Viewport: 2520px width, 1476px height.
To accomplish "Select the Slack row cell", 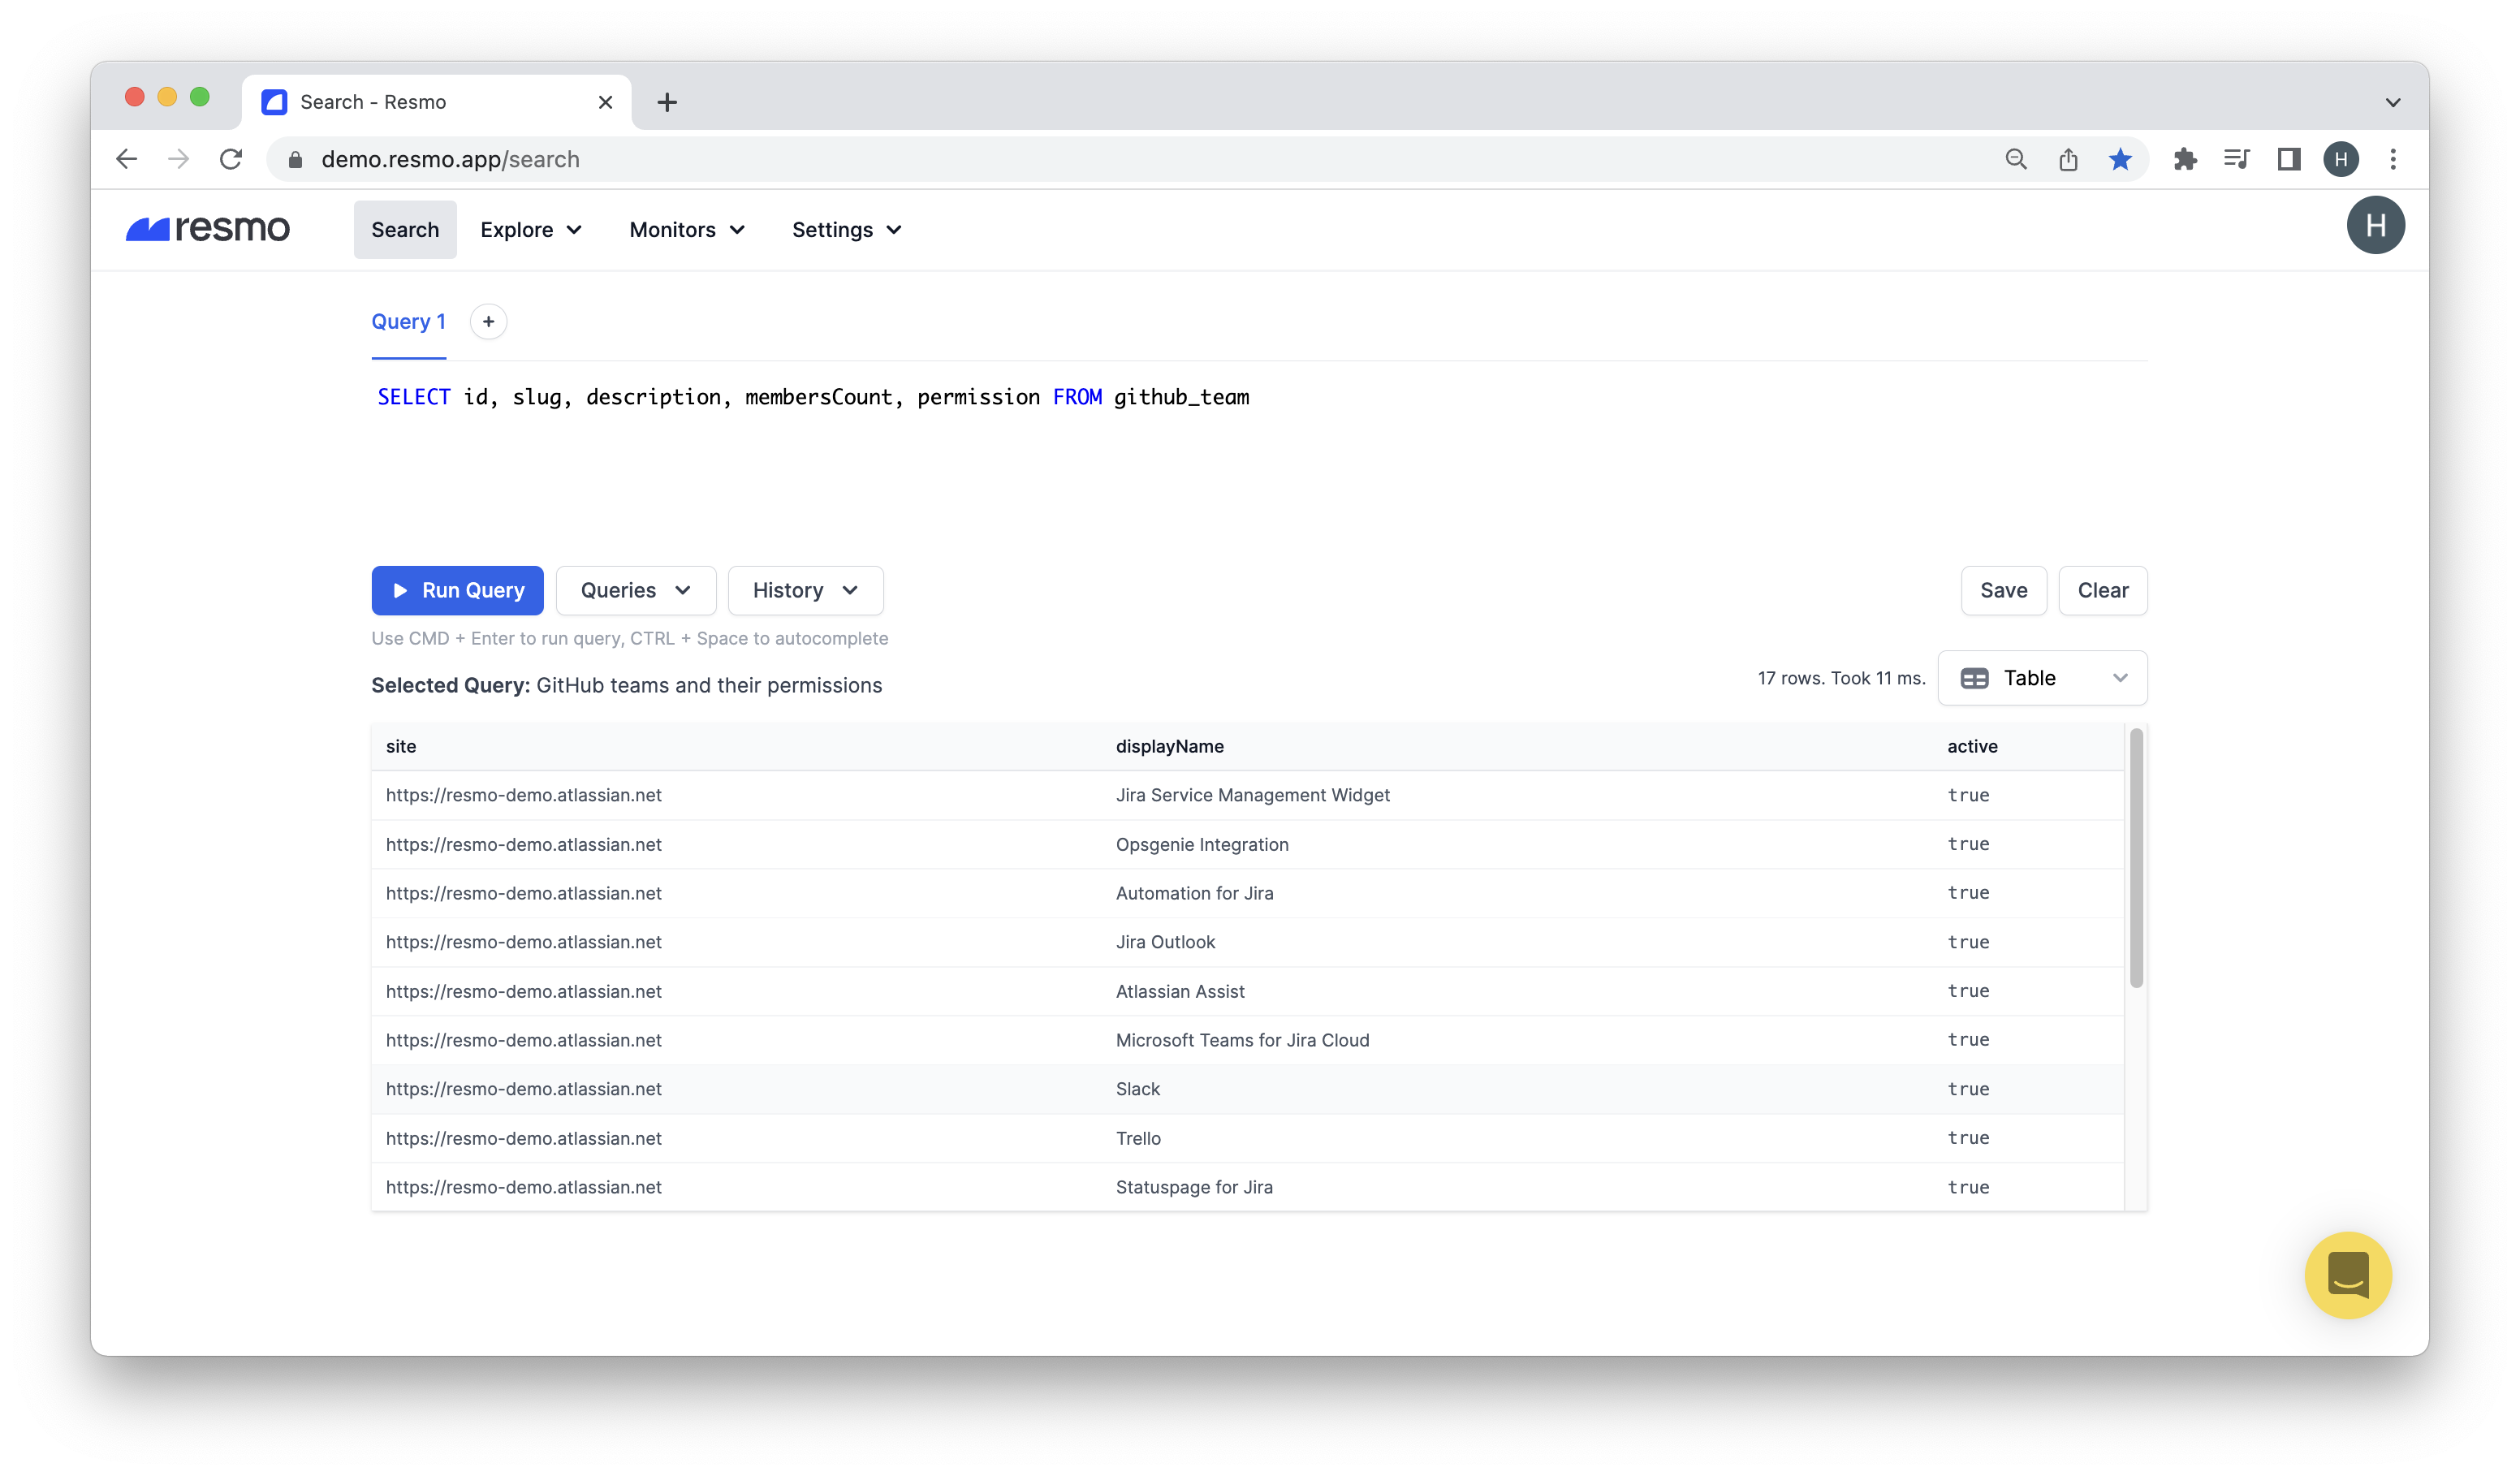I will (1137, 1089).
